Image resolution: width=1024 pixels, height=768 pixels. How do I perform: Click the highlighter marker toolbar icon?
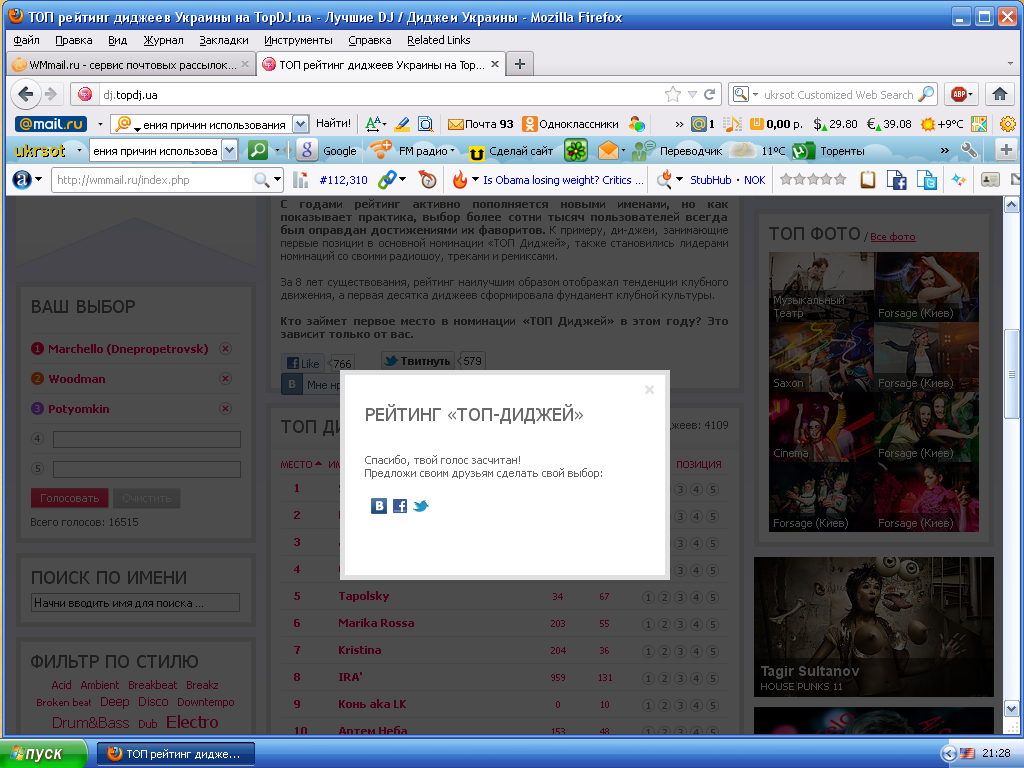click(402, 123)
